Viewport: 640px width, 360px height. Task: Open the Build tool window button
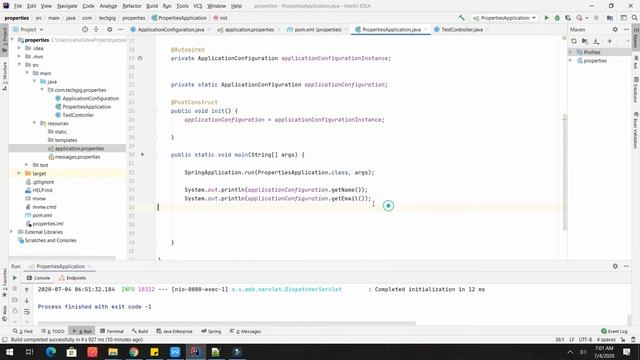point(140,331)
